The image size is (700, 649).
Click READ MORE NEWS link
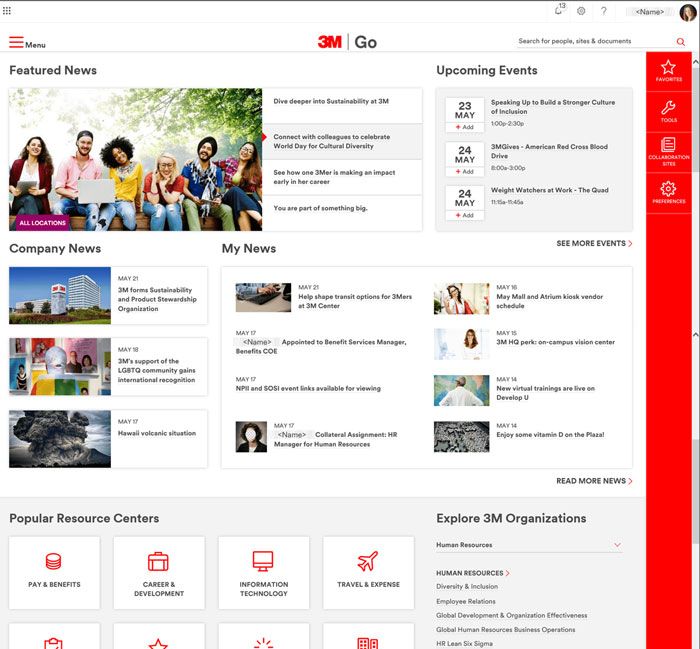594,481
